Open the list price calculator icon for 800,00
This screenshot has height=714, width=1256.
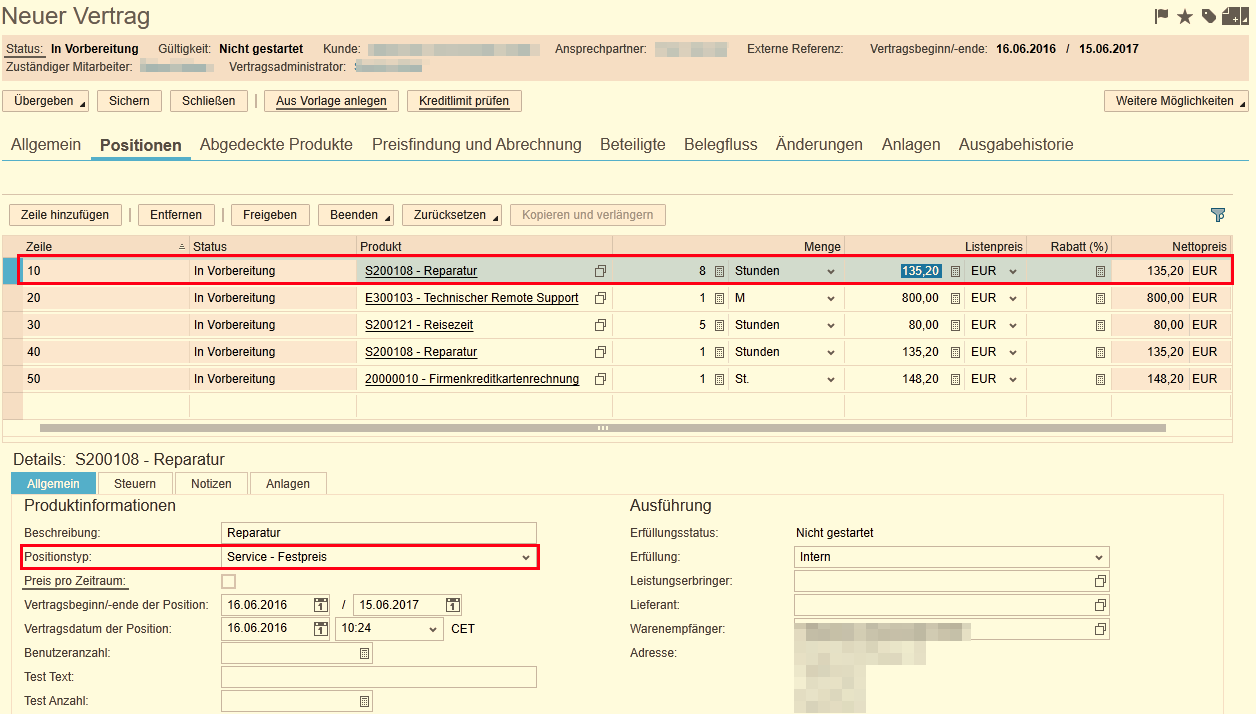click(955, 298)
